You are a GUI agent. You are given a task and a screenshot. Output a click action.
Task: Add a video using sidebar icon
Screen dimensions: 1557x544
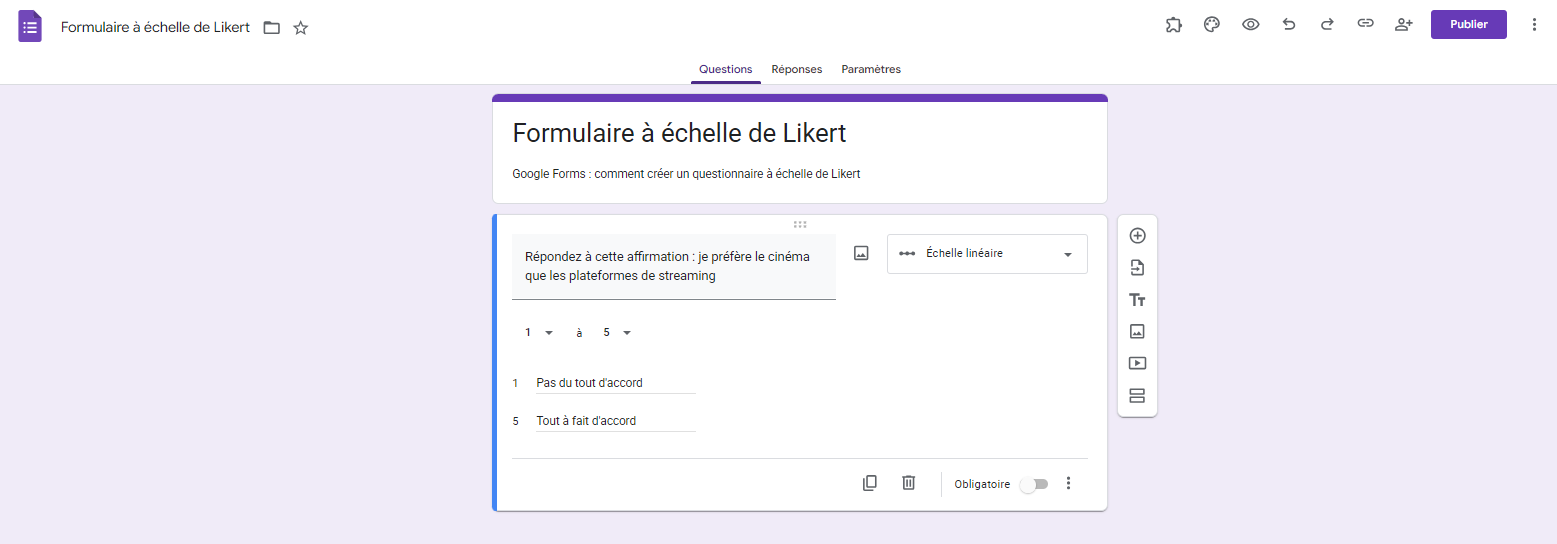coord(1137,363)
